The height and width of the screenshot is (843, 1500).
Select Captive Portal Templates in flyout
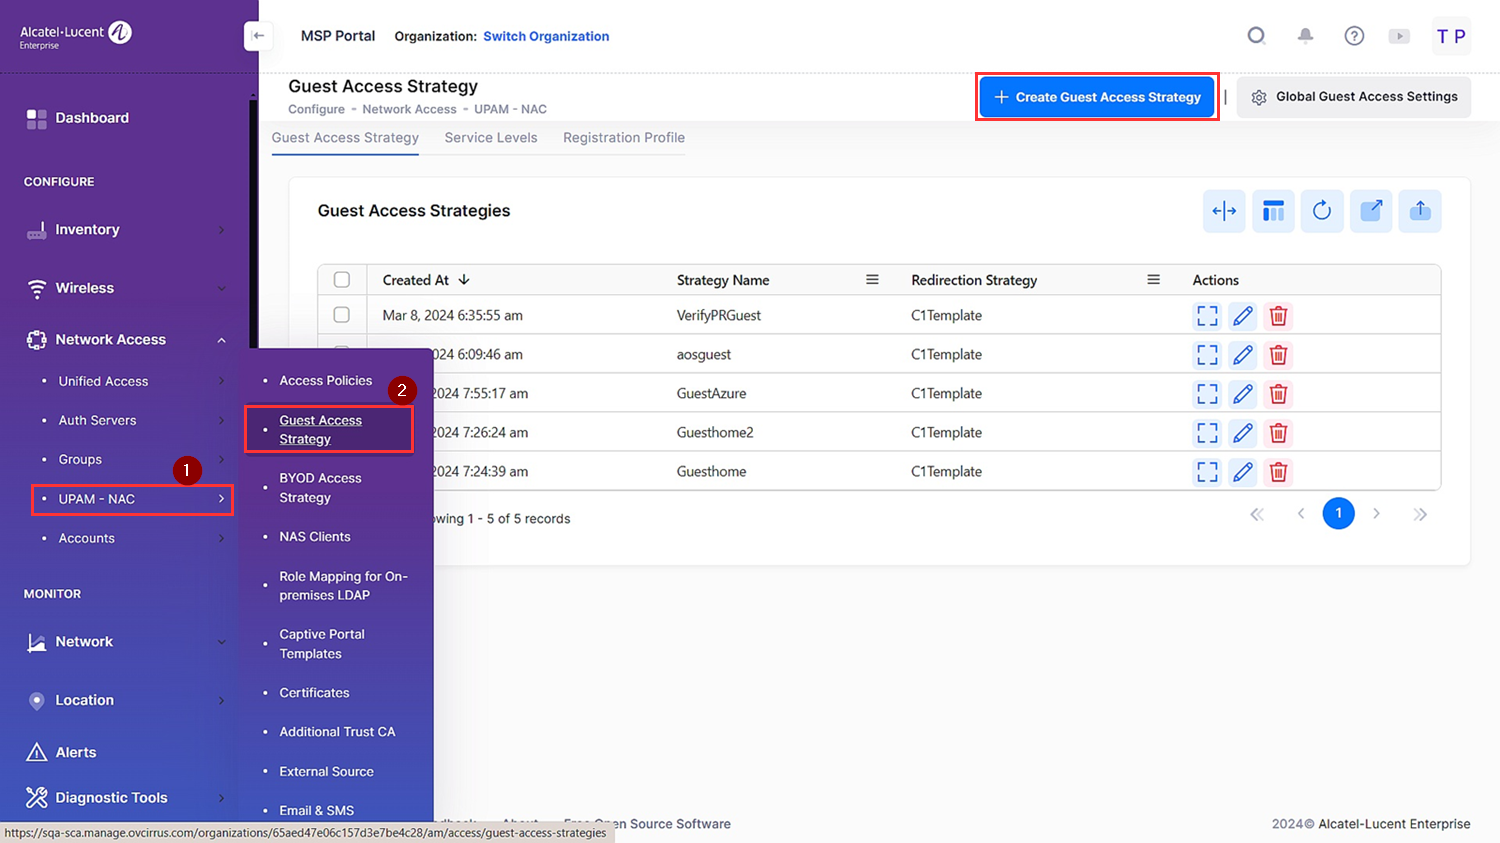coord(322,644)
